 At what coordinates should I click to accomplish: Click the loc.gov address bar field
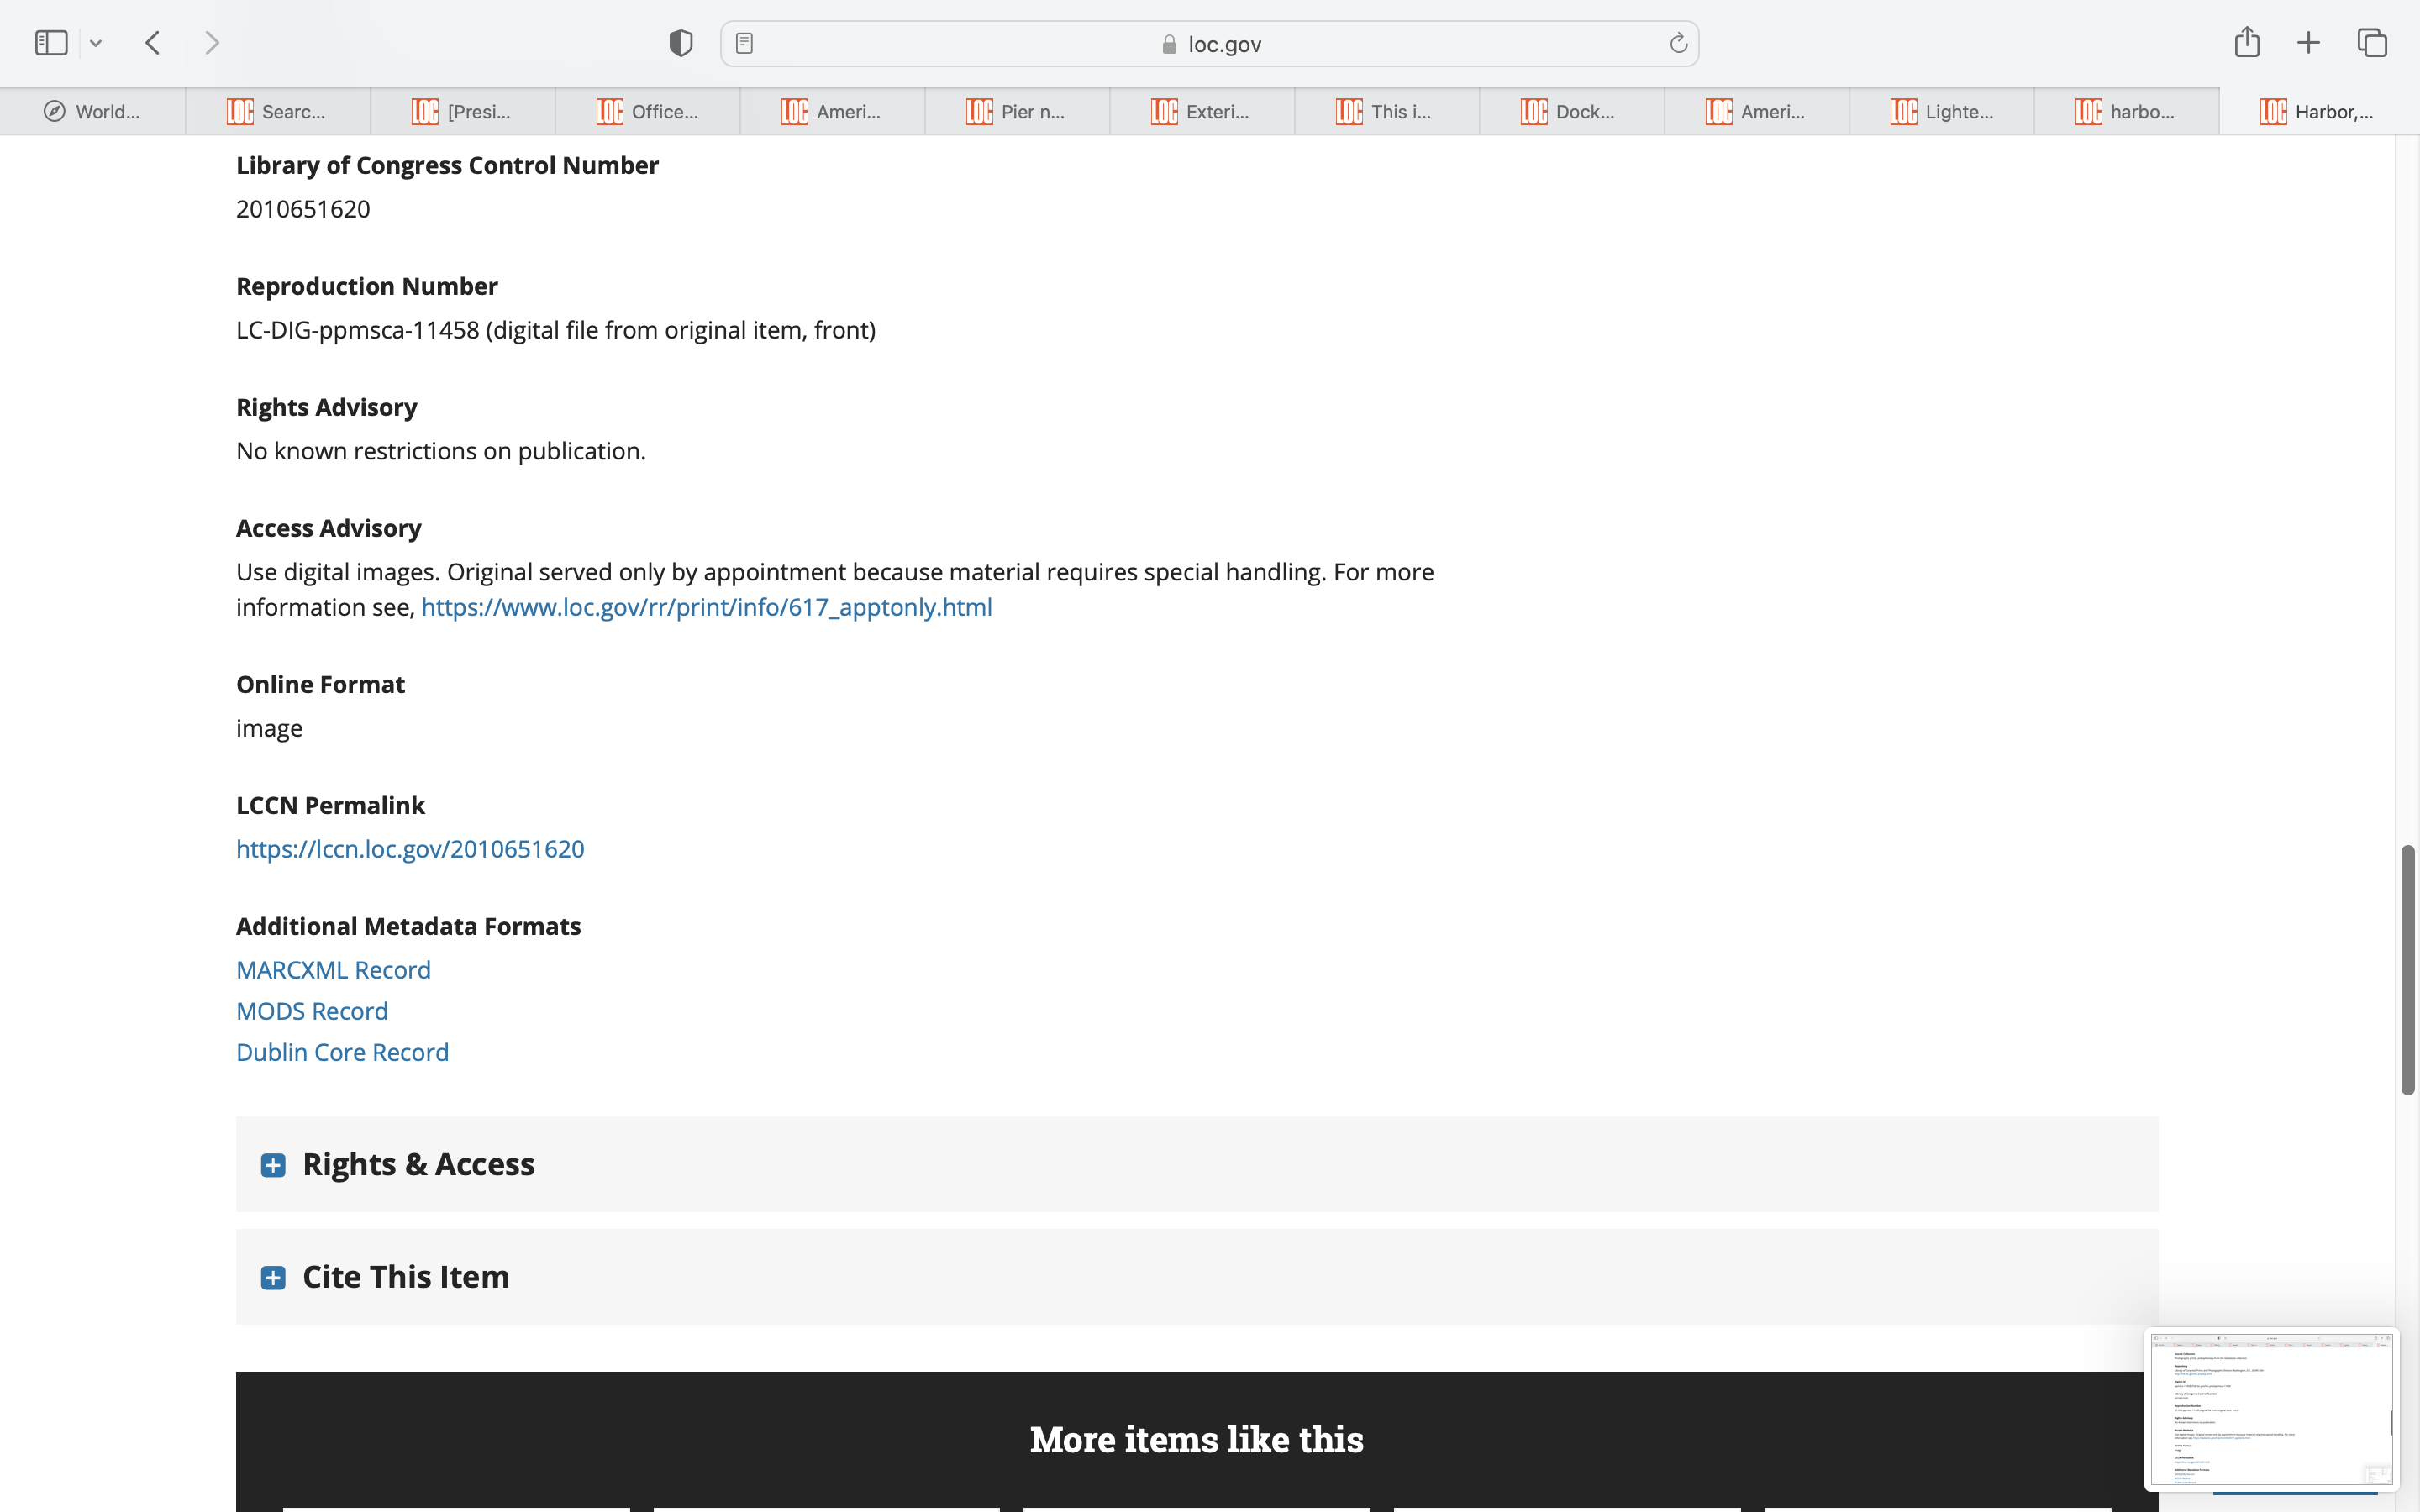click(1210, 44)
